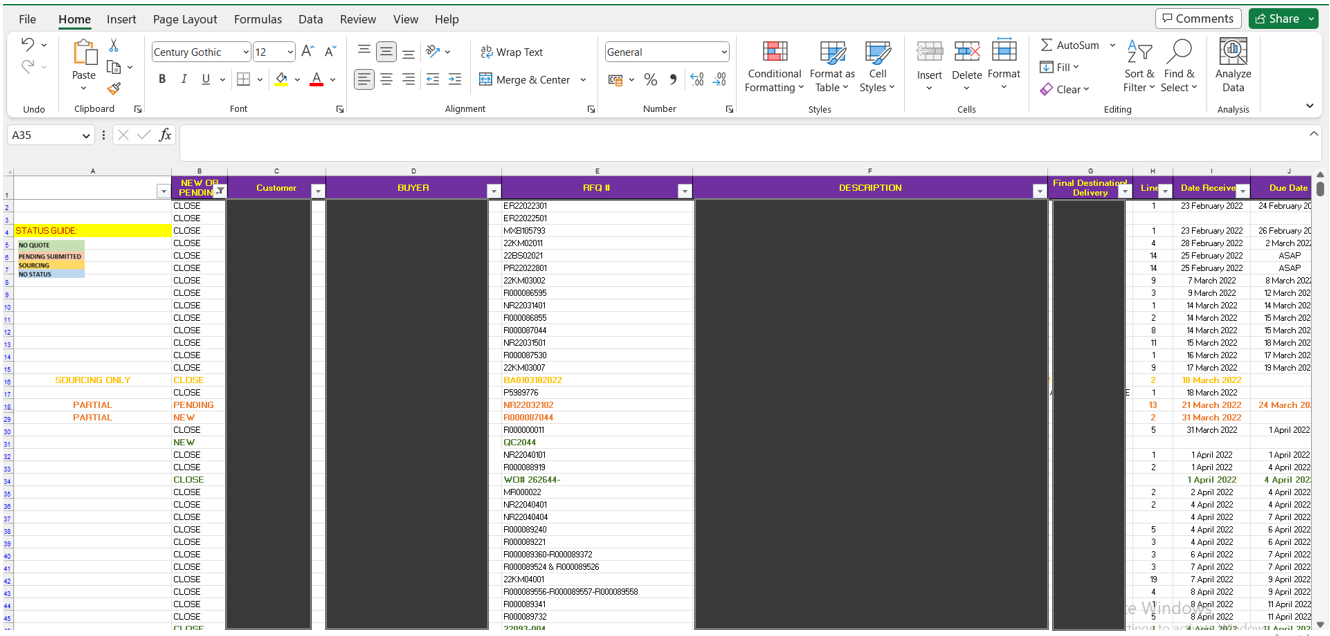Viewport: 1330px width, 636px height.
Task: Click Analyze Data icon
Action: (1233, 52)
